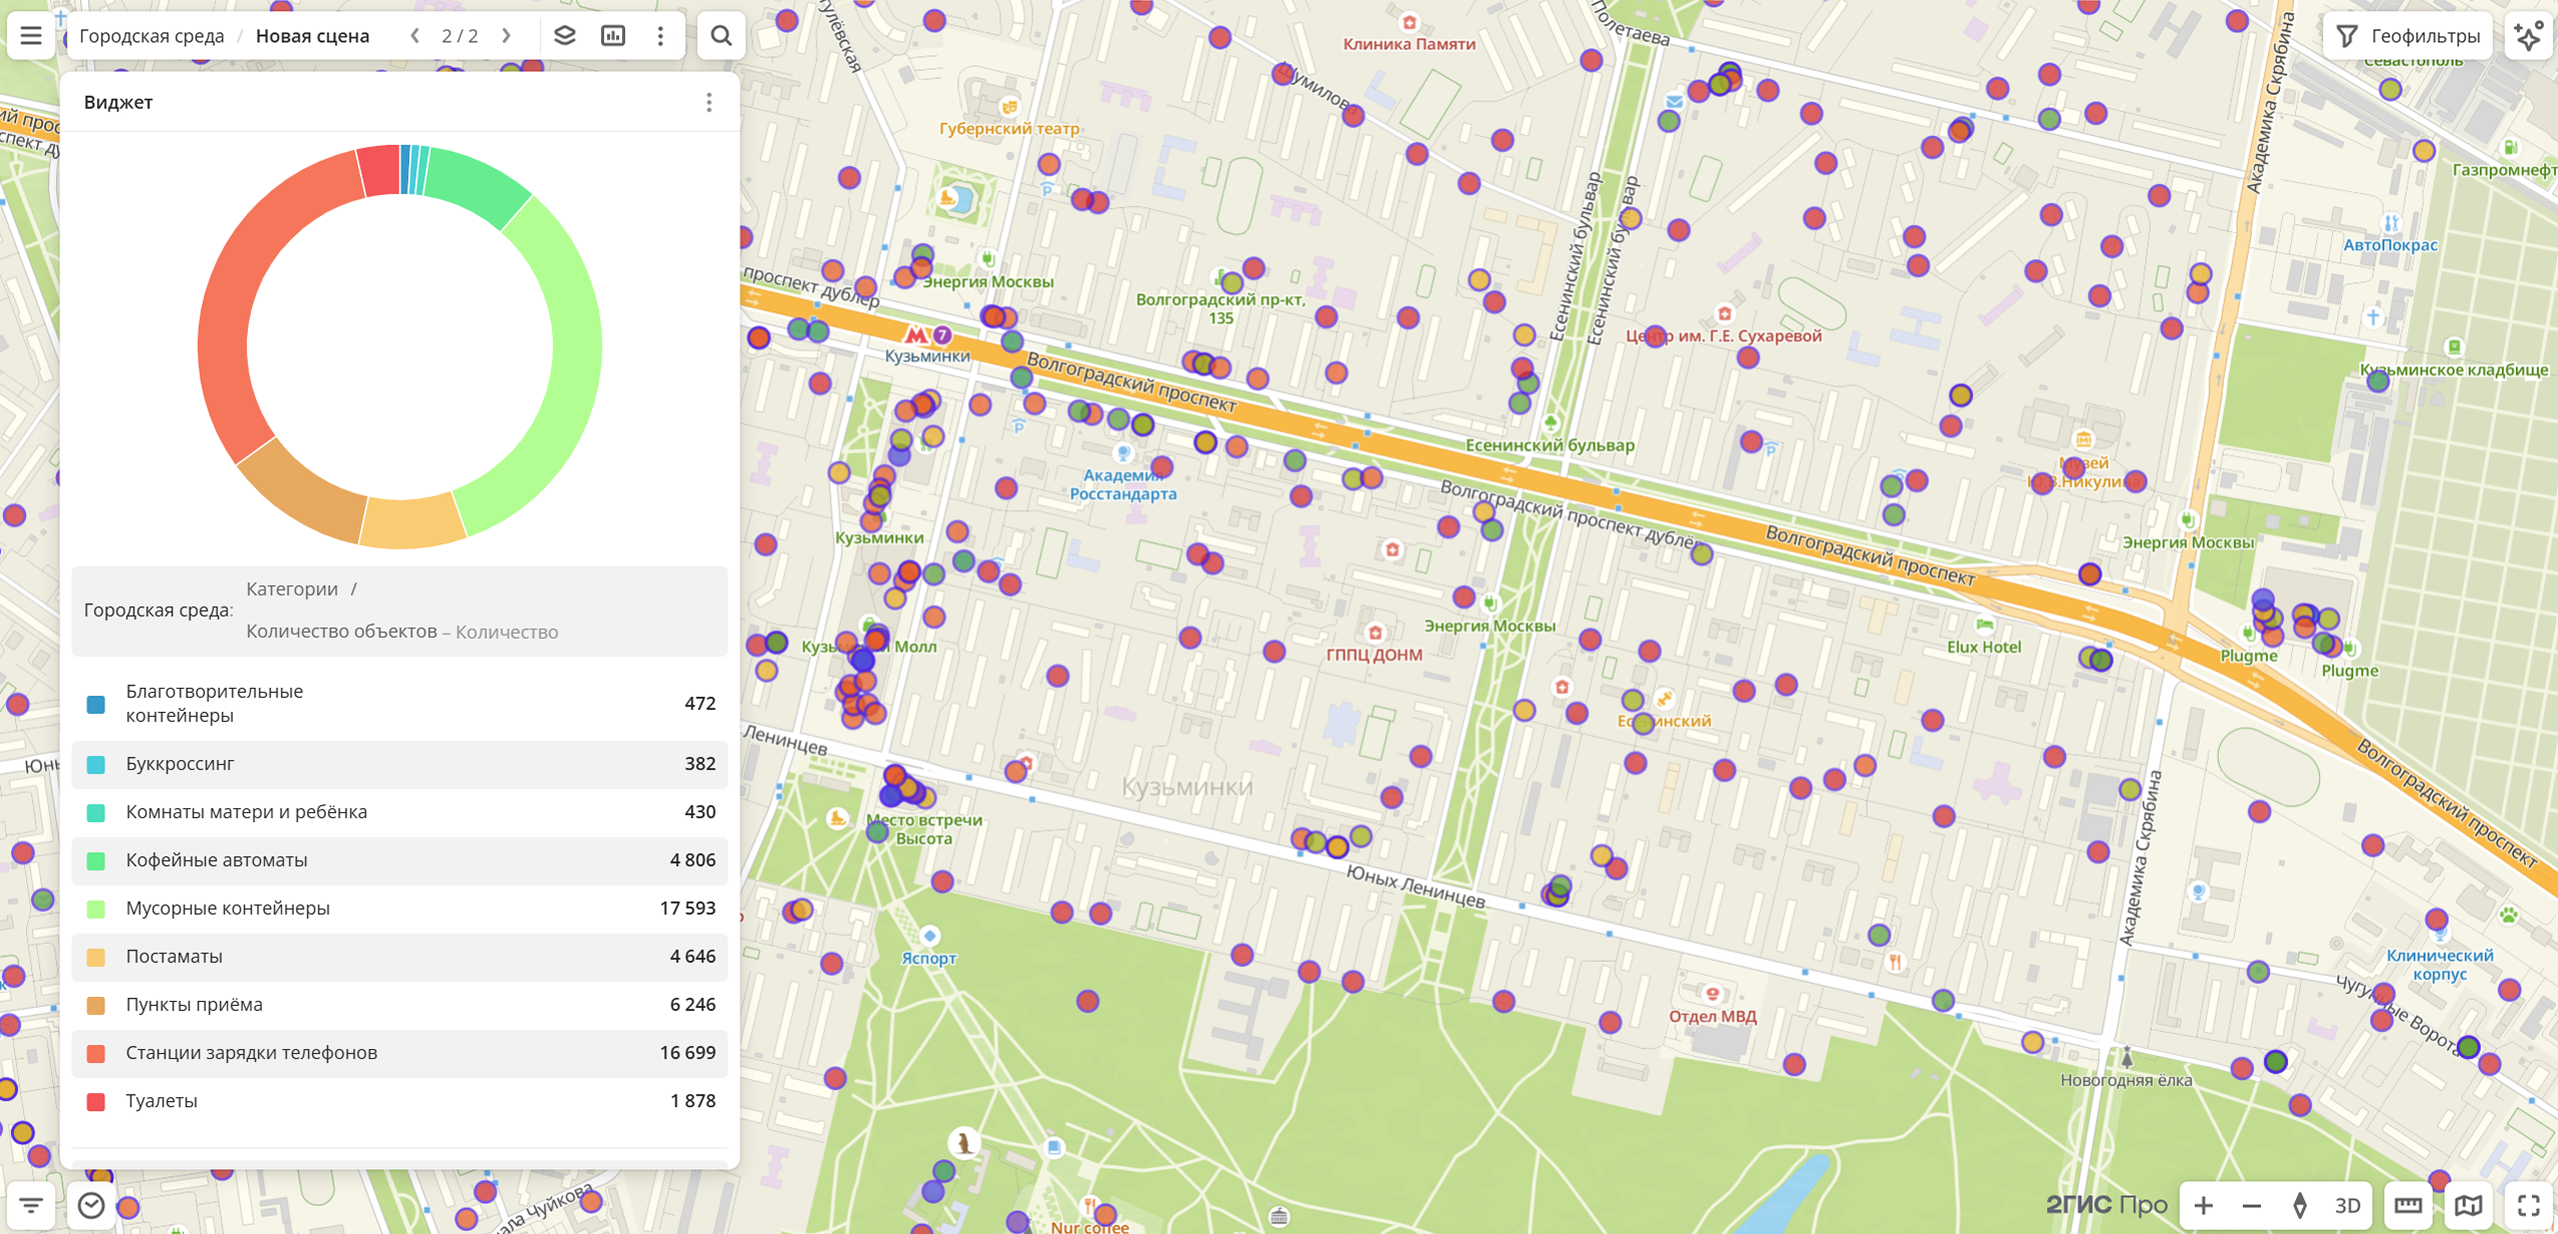The image size is (2558, 1234).
Task: Open the layers panel icon
Action: click(x=565, y=36)
